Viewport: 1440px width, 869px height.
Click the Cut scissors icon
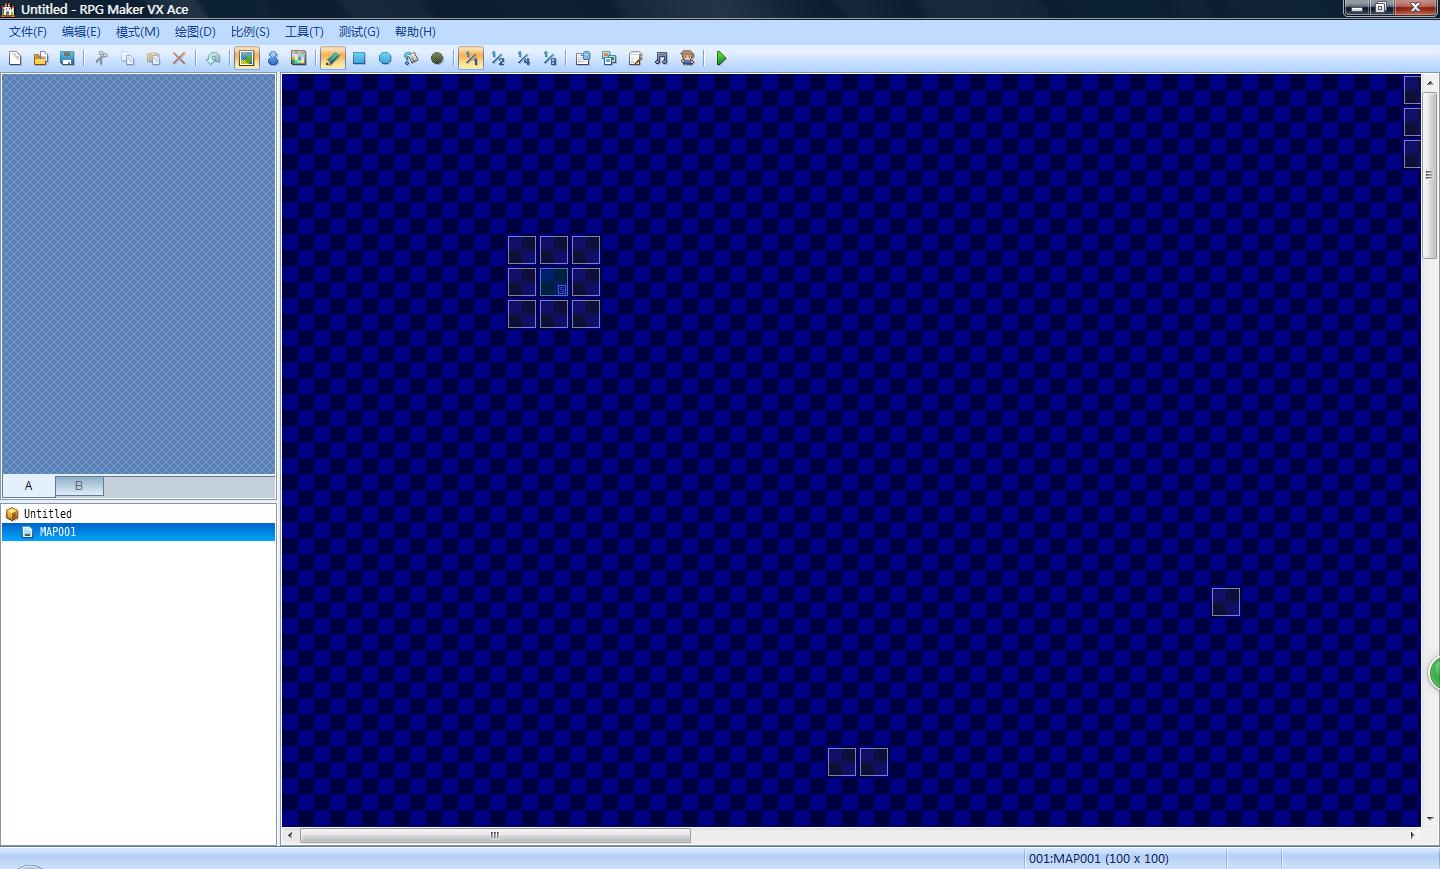pos(101,58)
